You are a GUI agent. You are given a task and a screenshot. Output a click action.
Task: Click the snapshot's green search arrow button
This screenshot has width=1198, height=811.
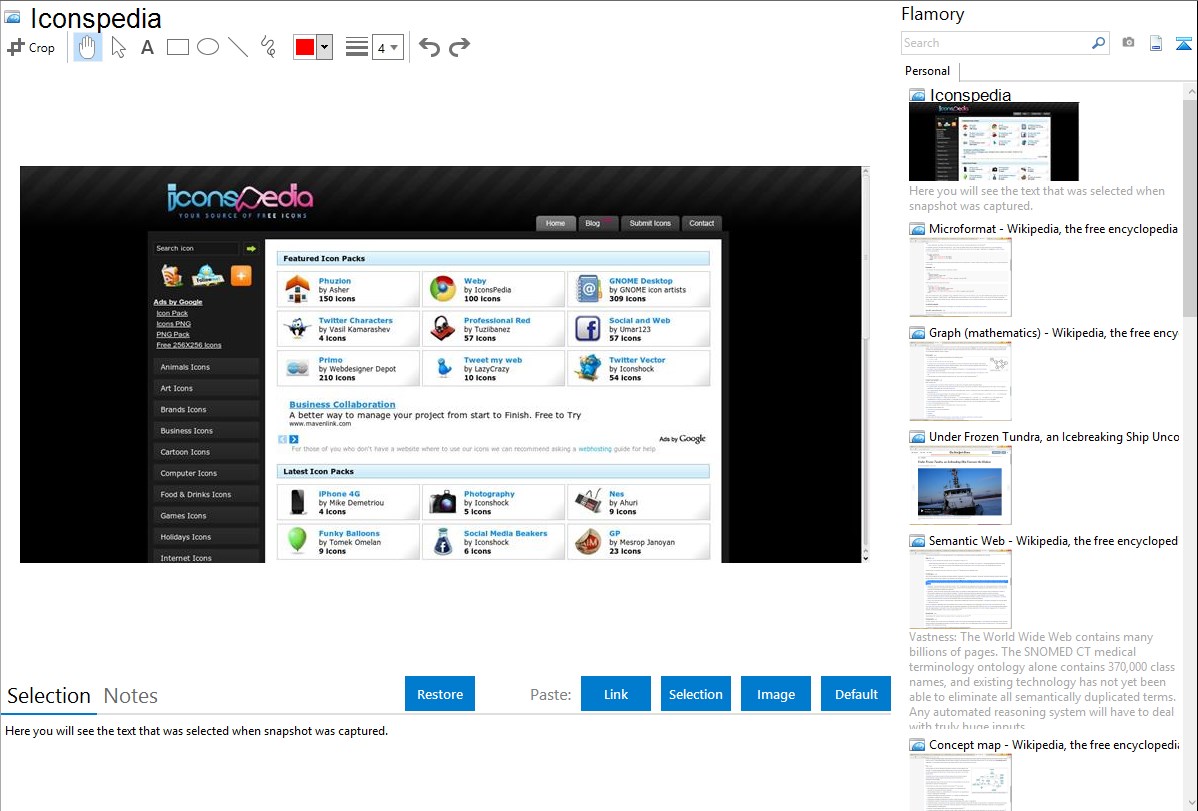pyautogui.click(x=251, y=248)
